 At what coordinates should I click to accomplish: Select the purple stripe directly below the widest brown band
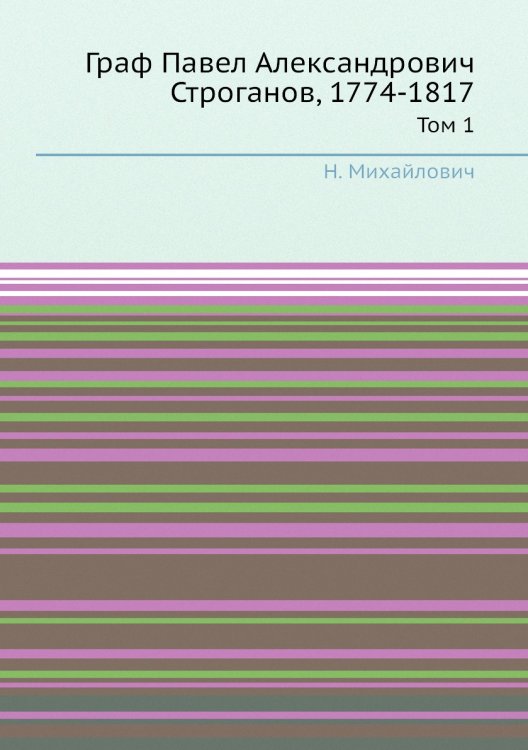coord(264,605)
